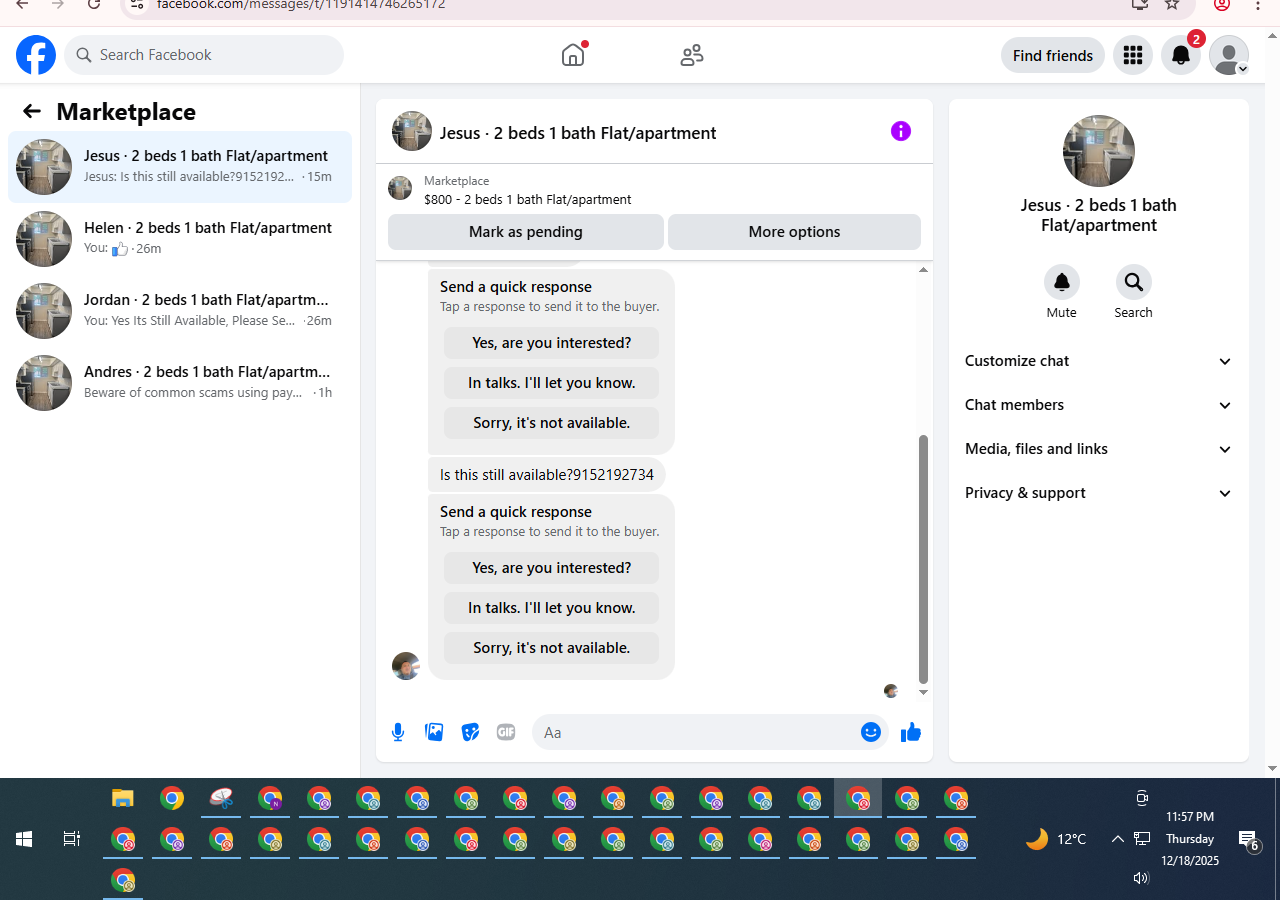Search in conversation magnifier icon

point(1134,282)
